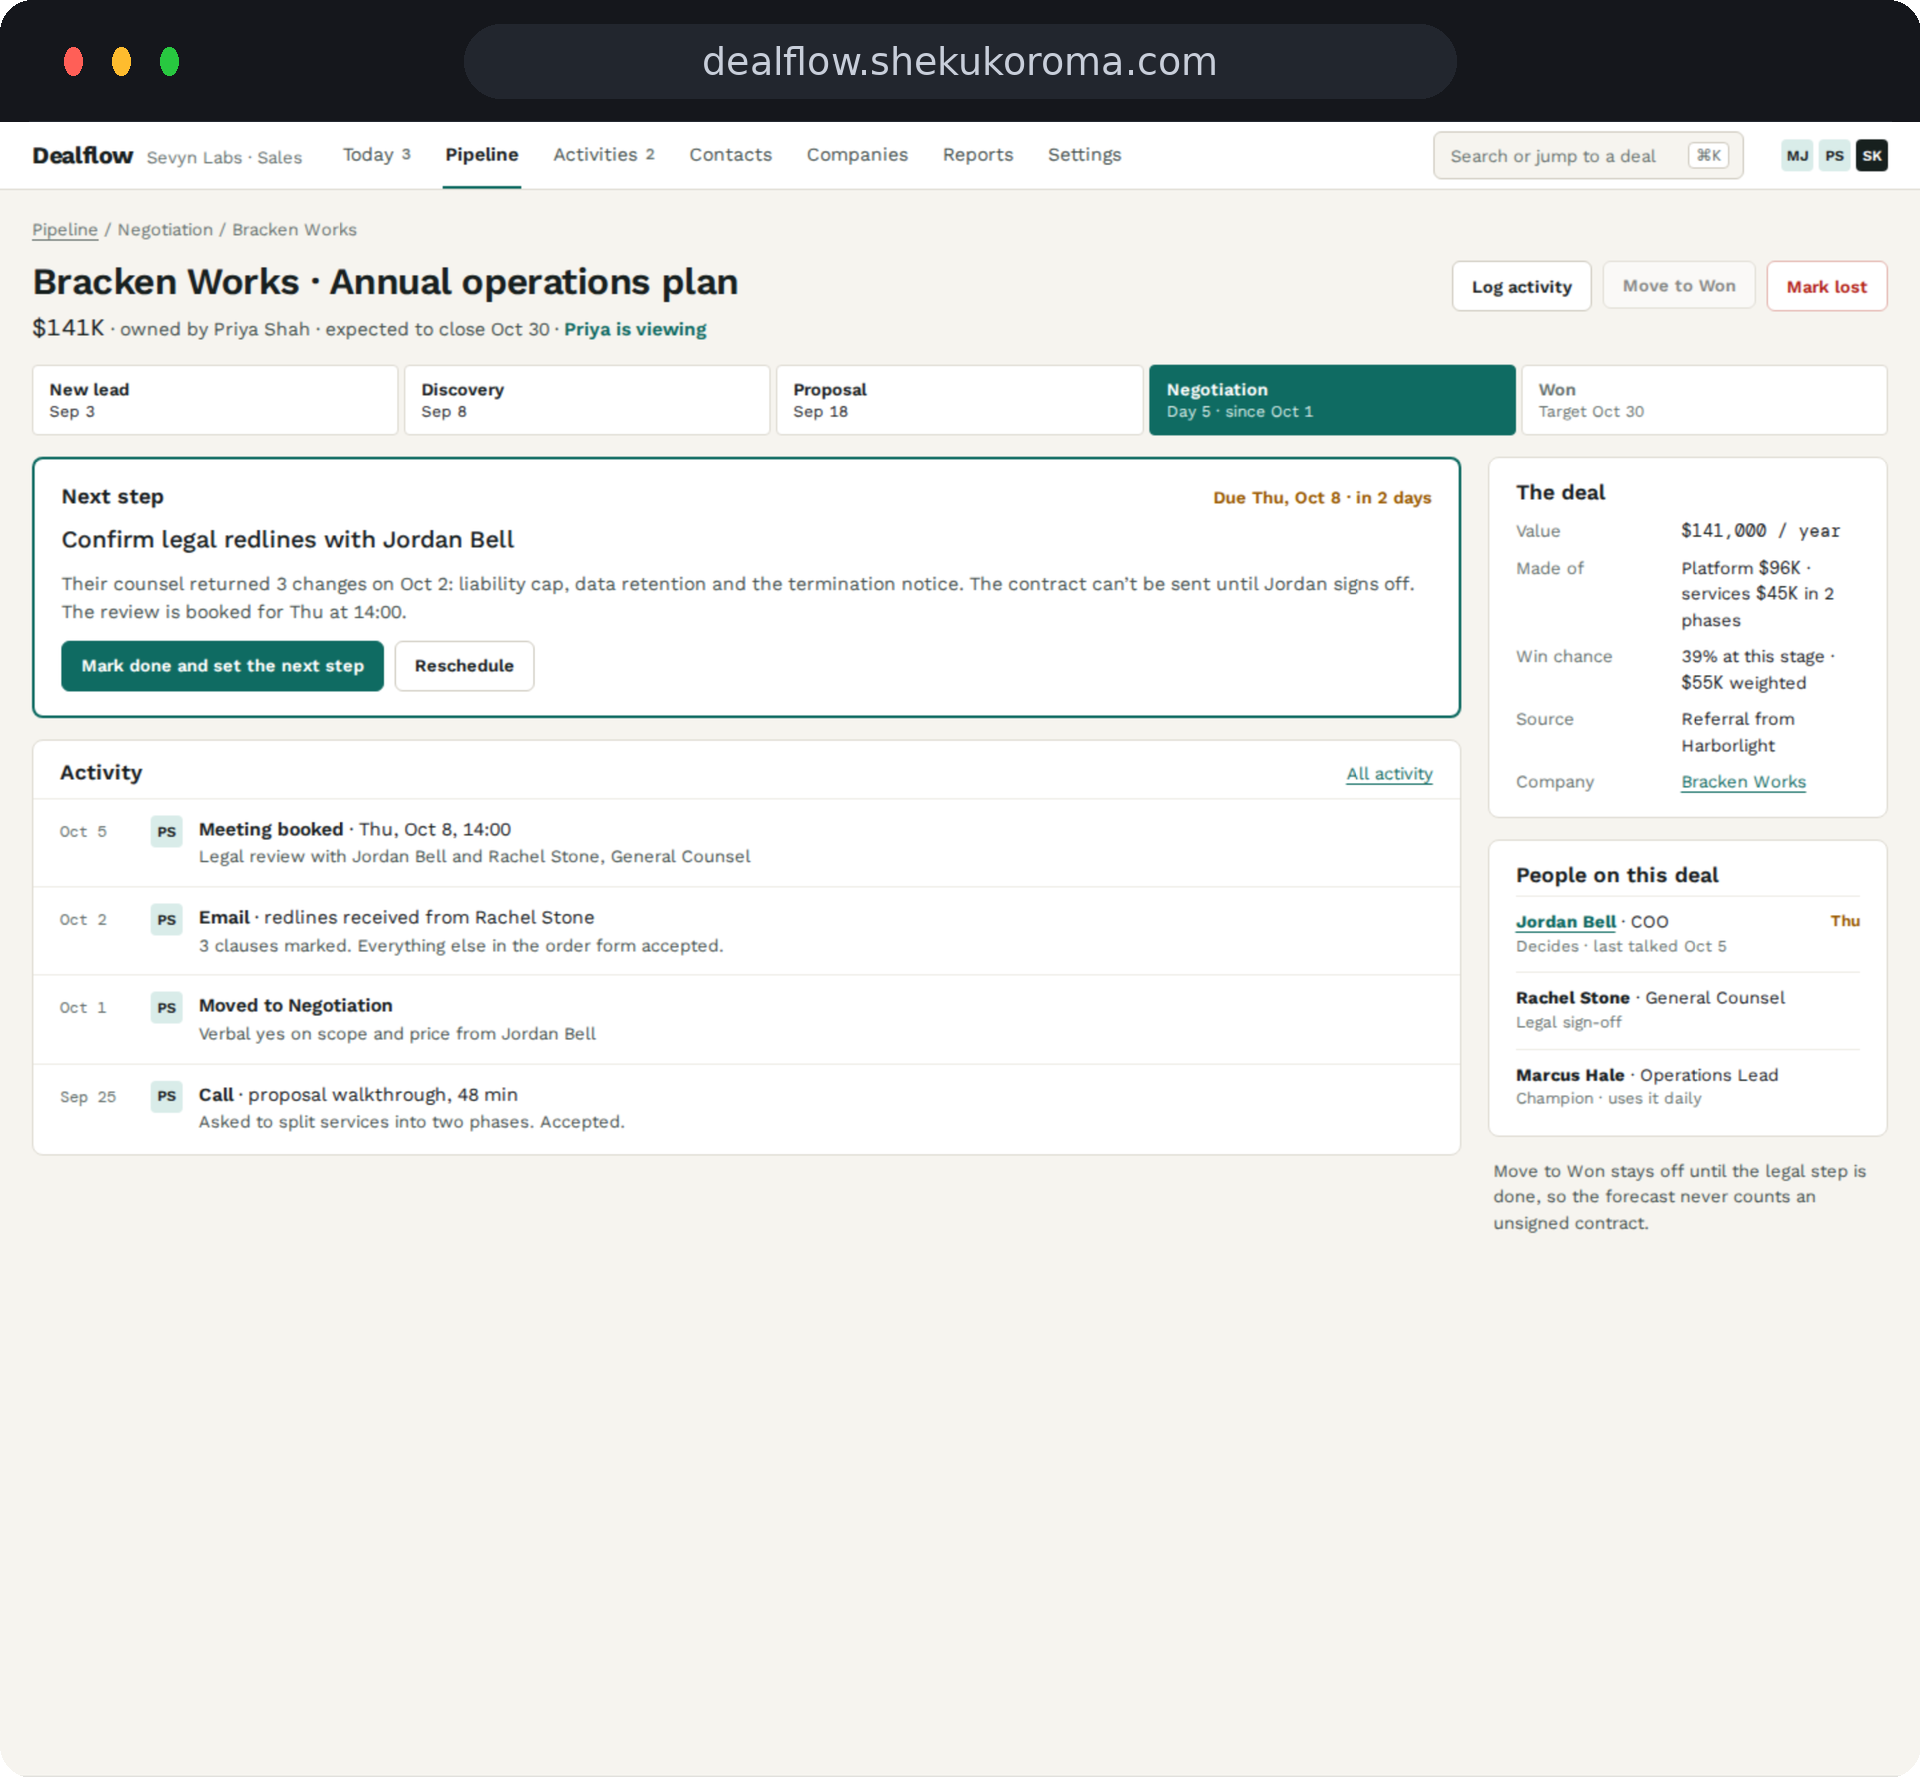
Task: Open the Bracken Works company link
Action: pos(1743,781)
